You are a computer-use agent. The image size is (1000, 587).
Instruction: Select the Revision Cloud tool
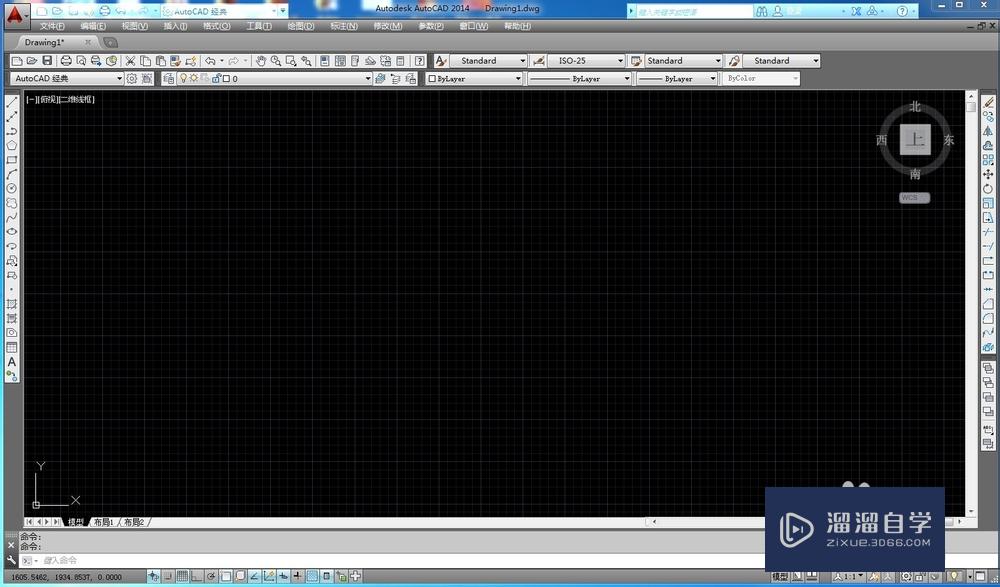coord(11,204)
